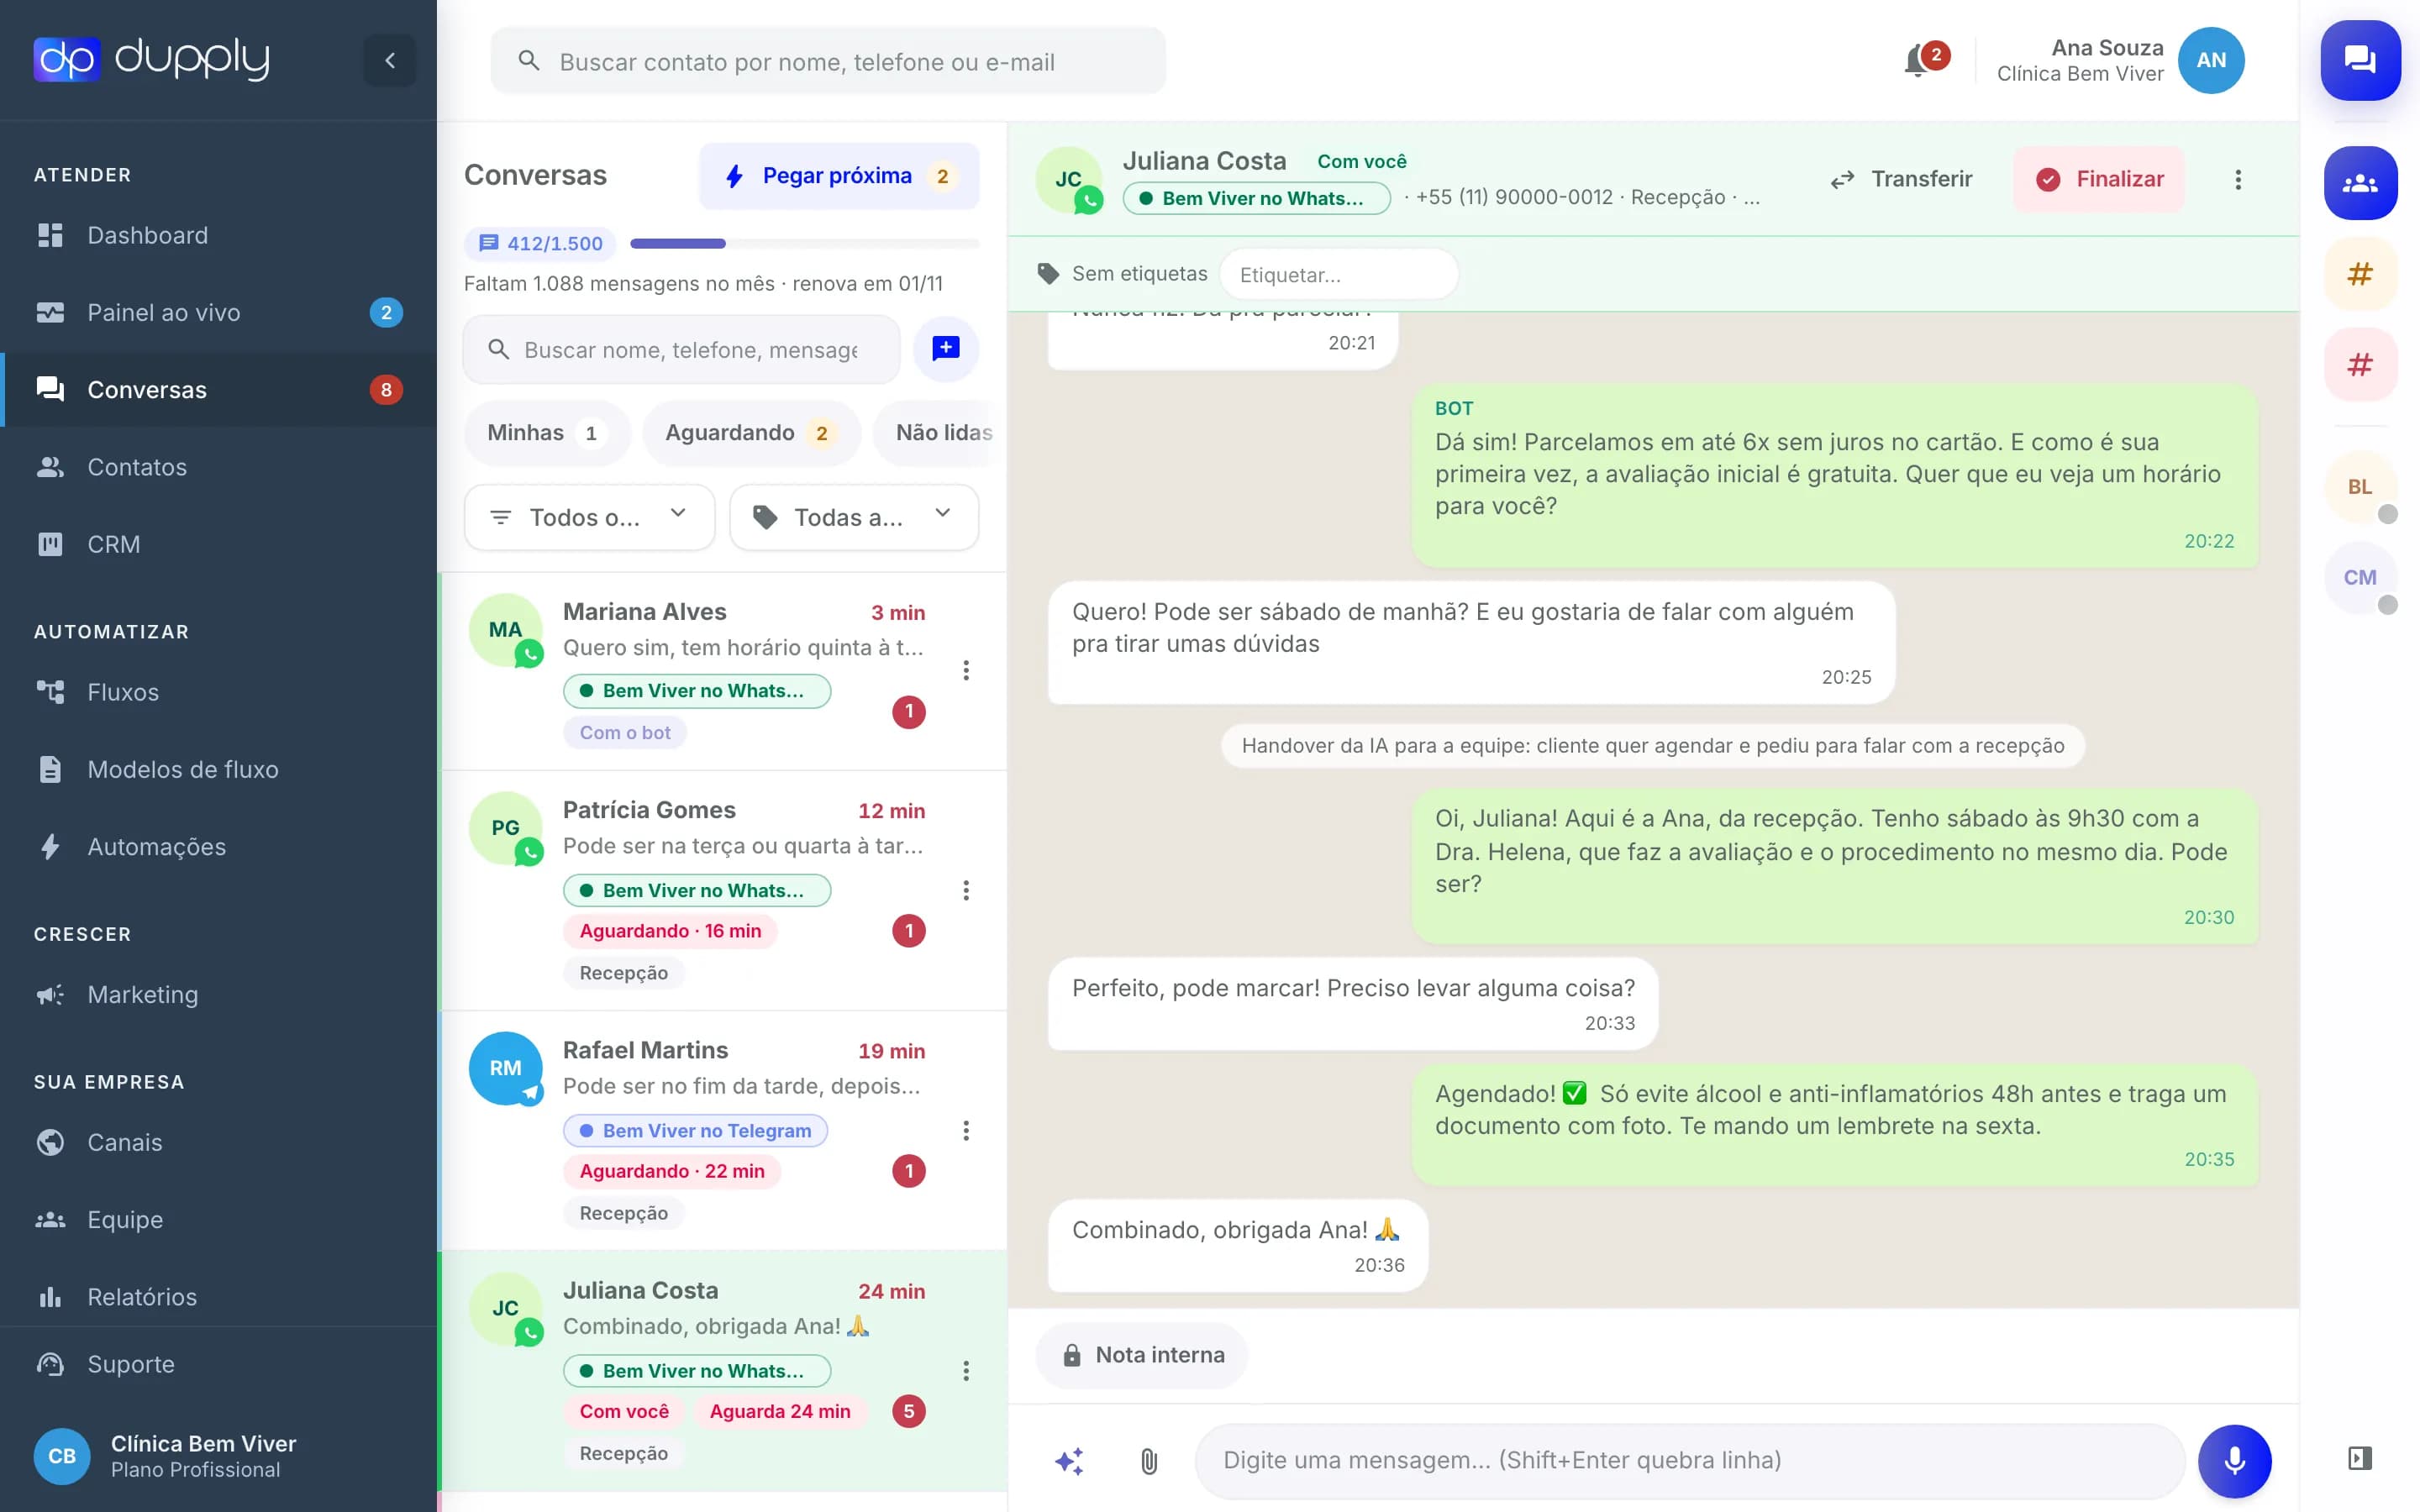Toggle the side panel icon at bottom right

coord(2360,1458)
